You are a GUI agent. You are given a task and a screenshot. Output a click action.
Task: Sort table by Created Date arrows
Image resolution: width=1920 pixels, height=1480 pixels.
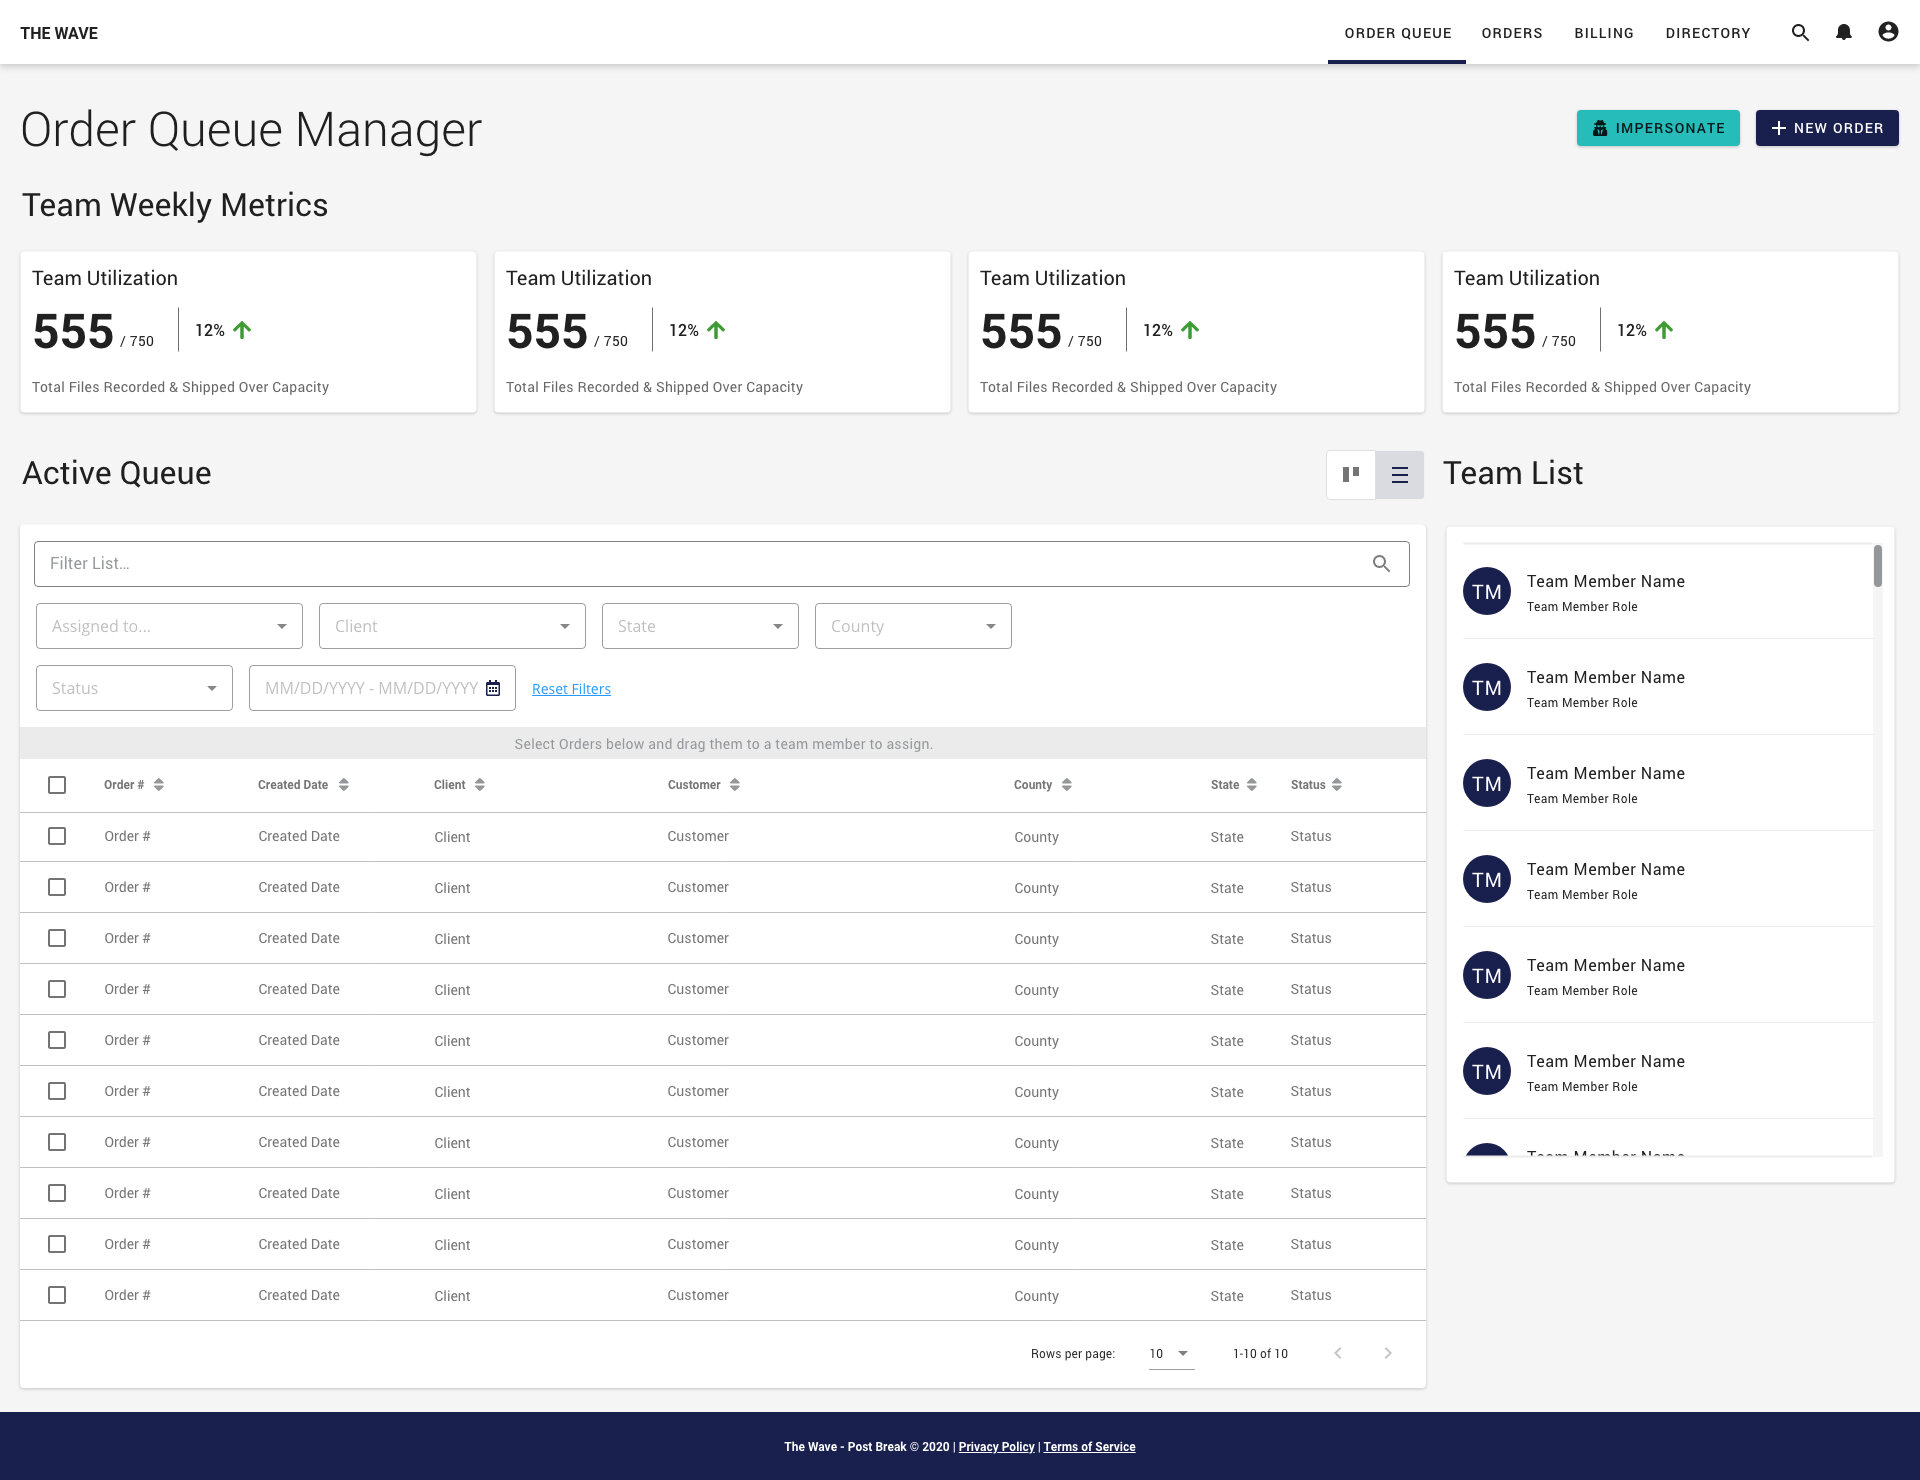tap(344, 785)
